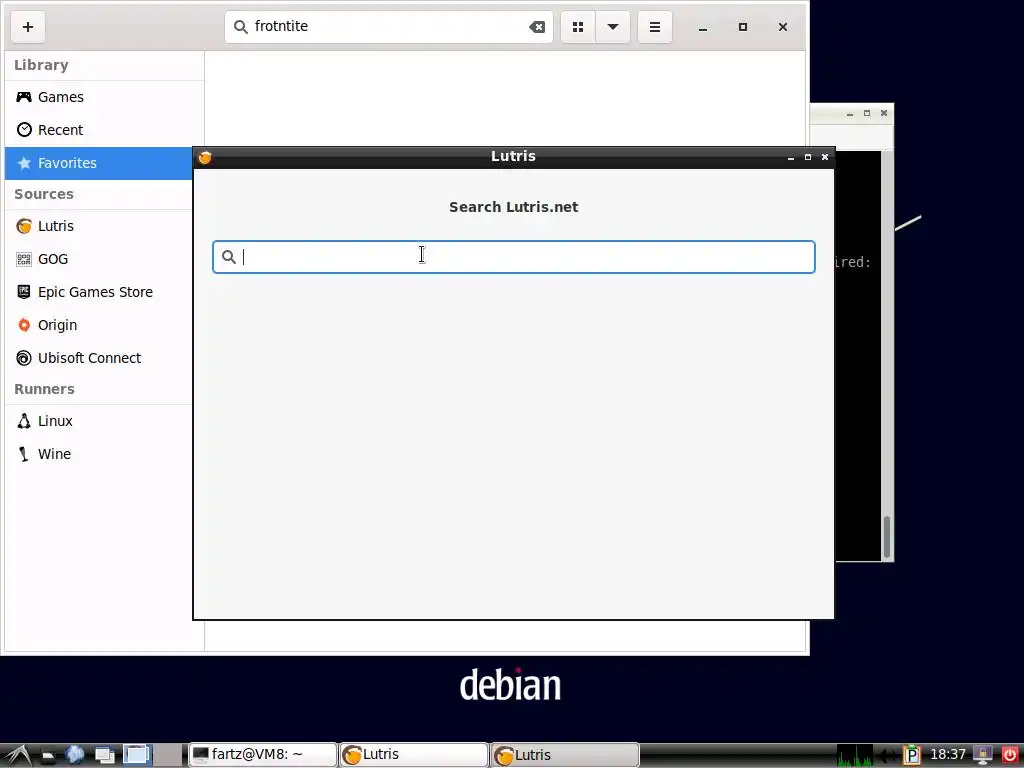Open the view options dropdown arrow
Screen dimensions: 1024x768
(613, 27)
